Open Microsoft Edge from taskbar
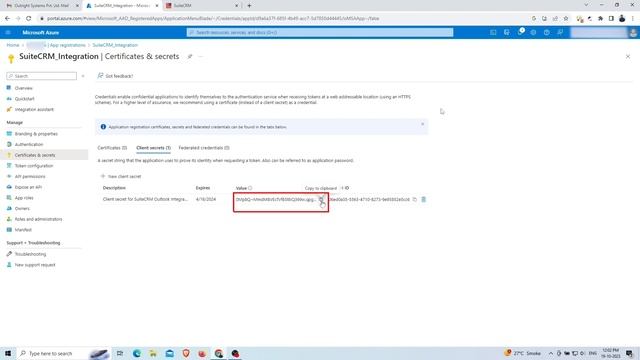 pos(137,353)
